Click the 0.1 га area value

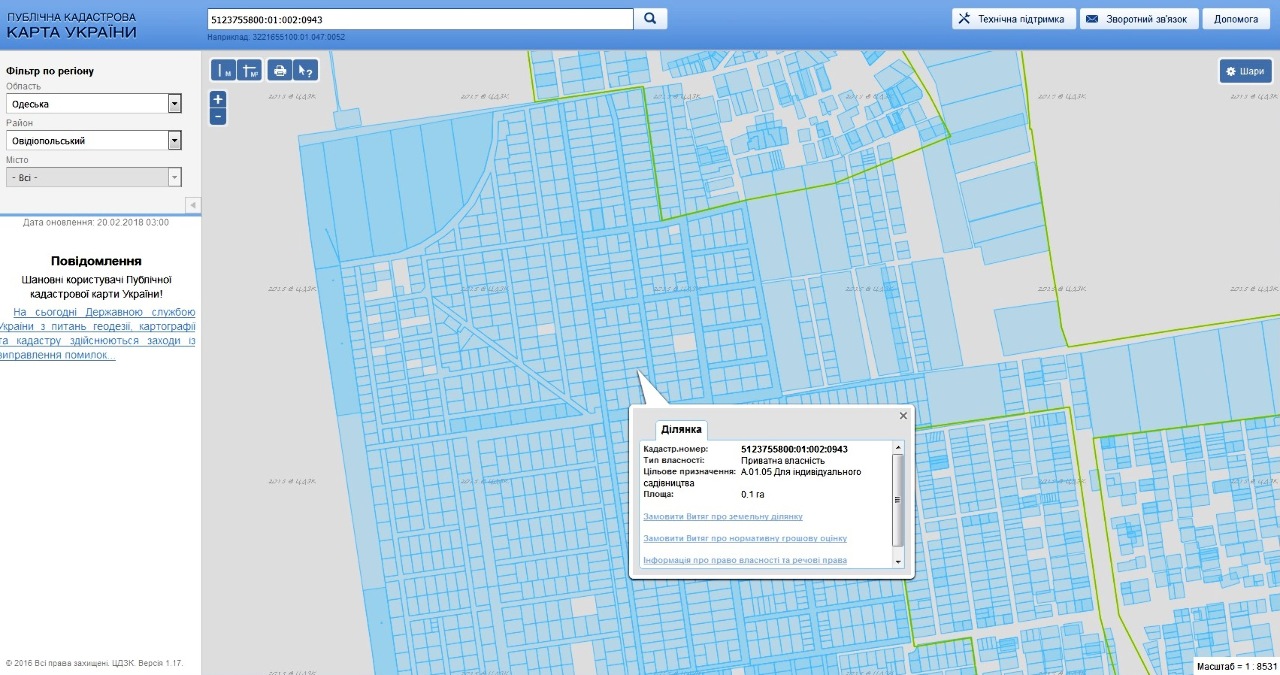[753, 494]
